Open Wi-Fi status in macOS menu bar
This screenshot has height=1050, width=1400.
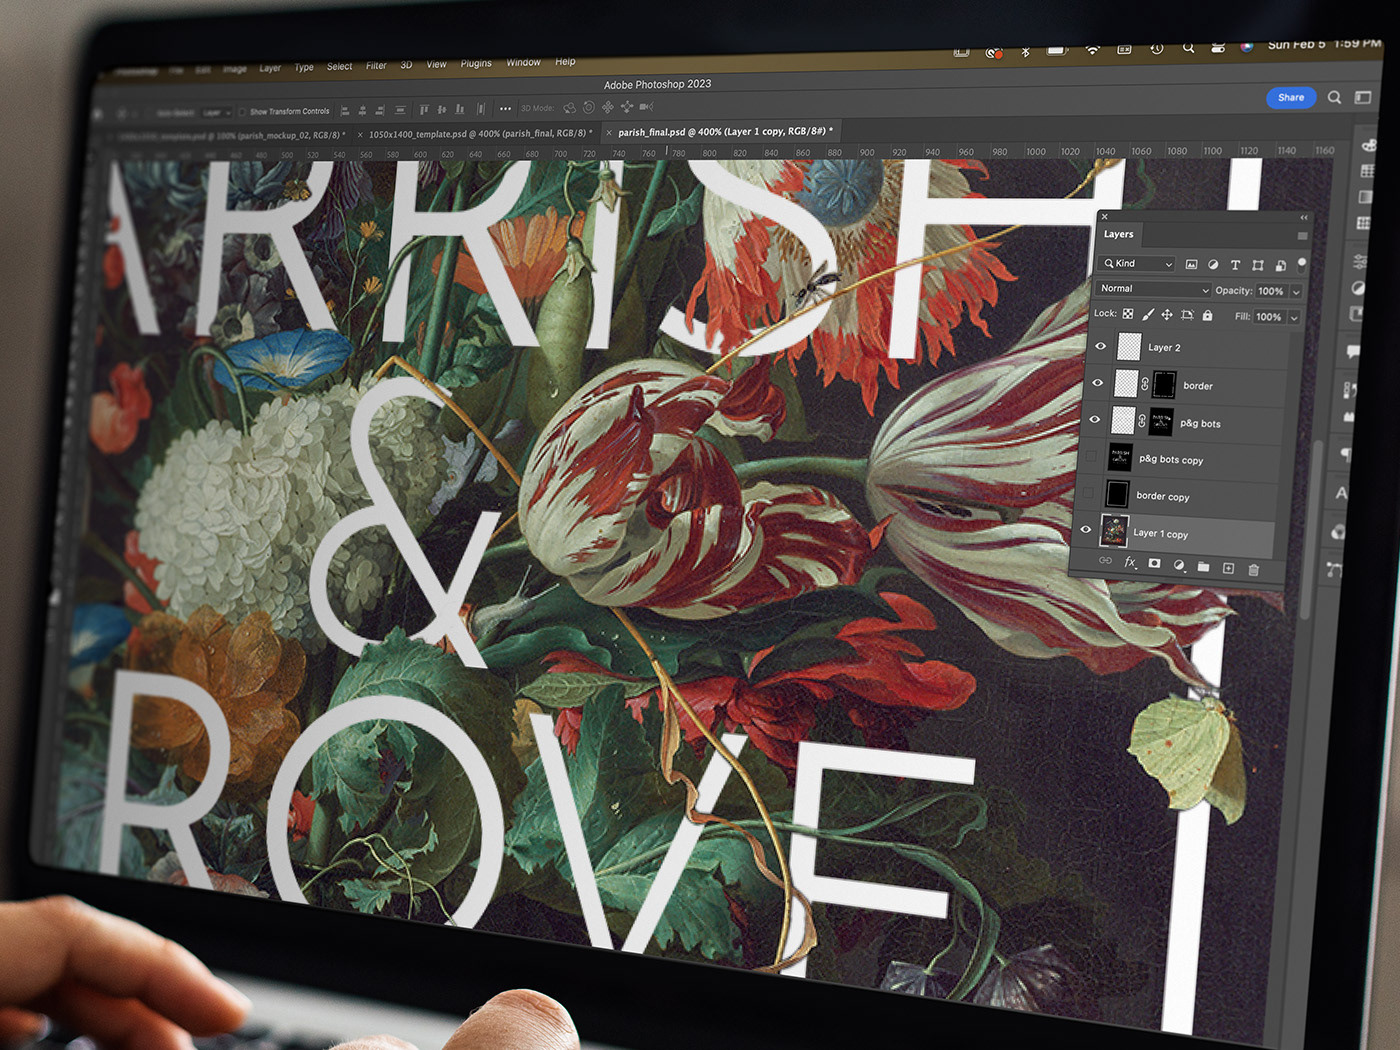pos(1092,49)
